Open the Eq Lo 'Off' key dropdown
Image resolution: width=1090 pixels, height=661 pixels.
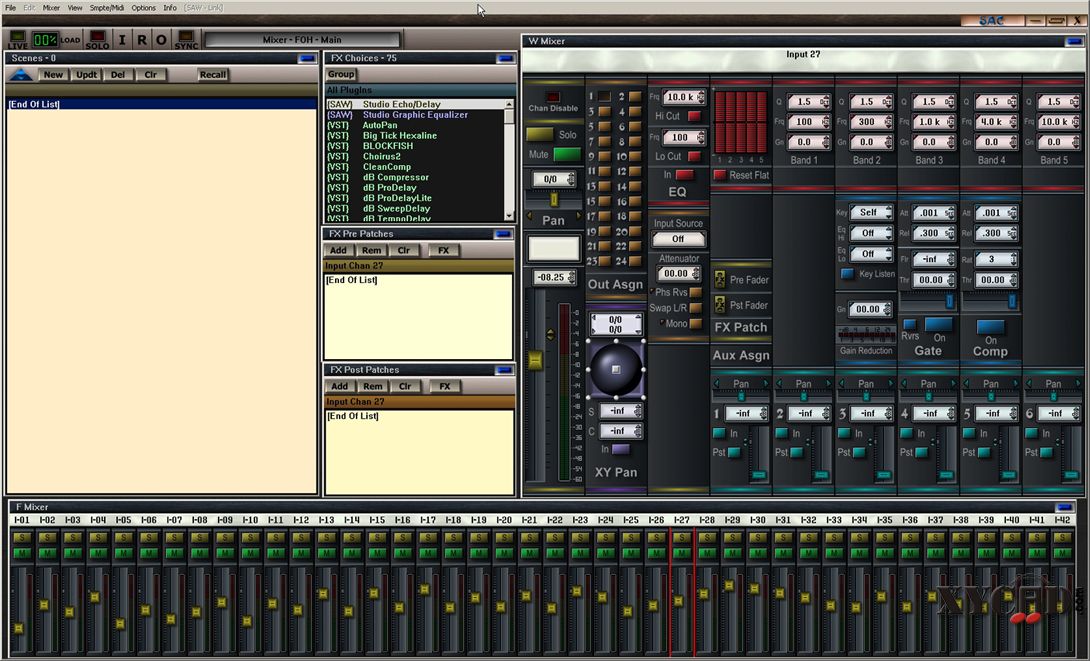(x=870, y=254)
